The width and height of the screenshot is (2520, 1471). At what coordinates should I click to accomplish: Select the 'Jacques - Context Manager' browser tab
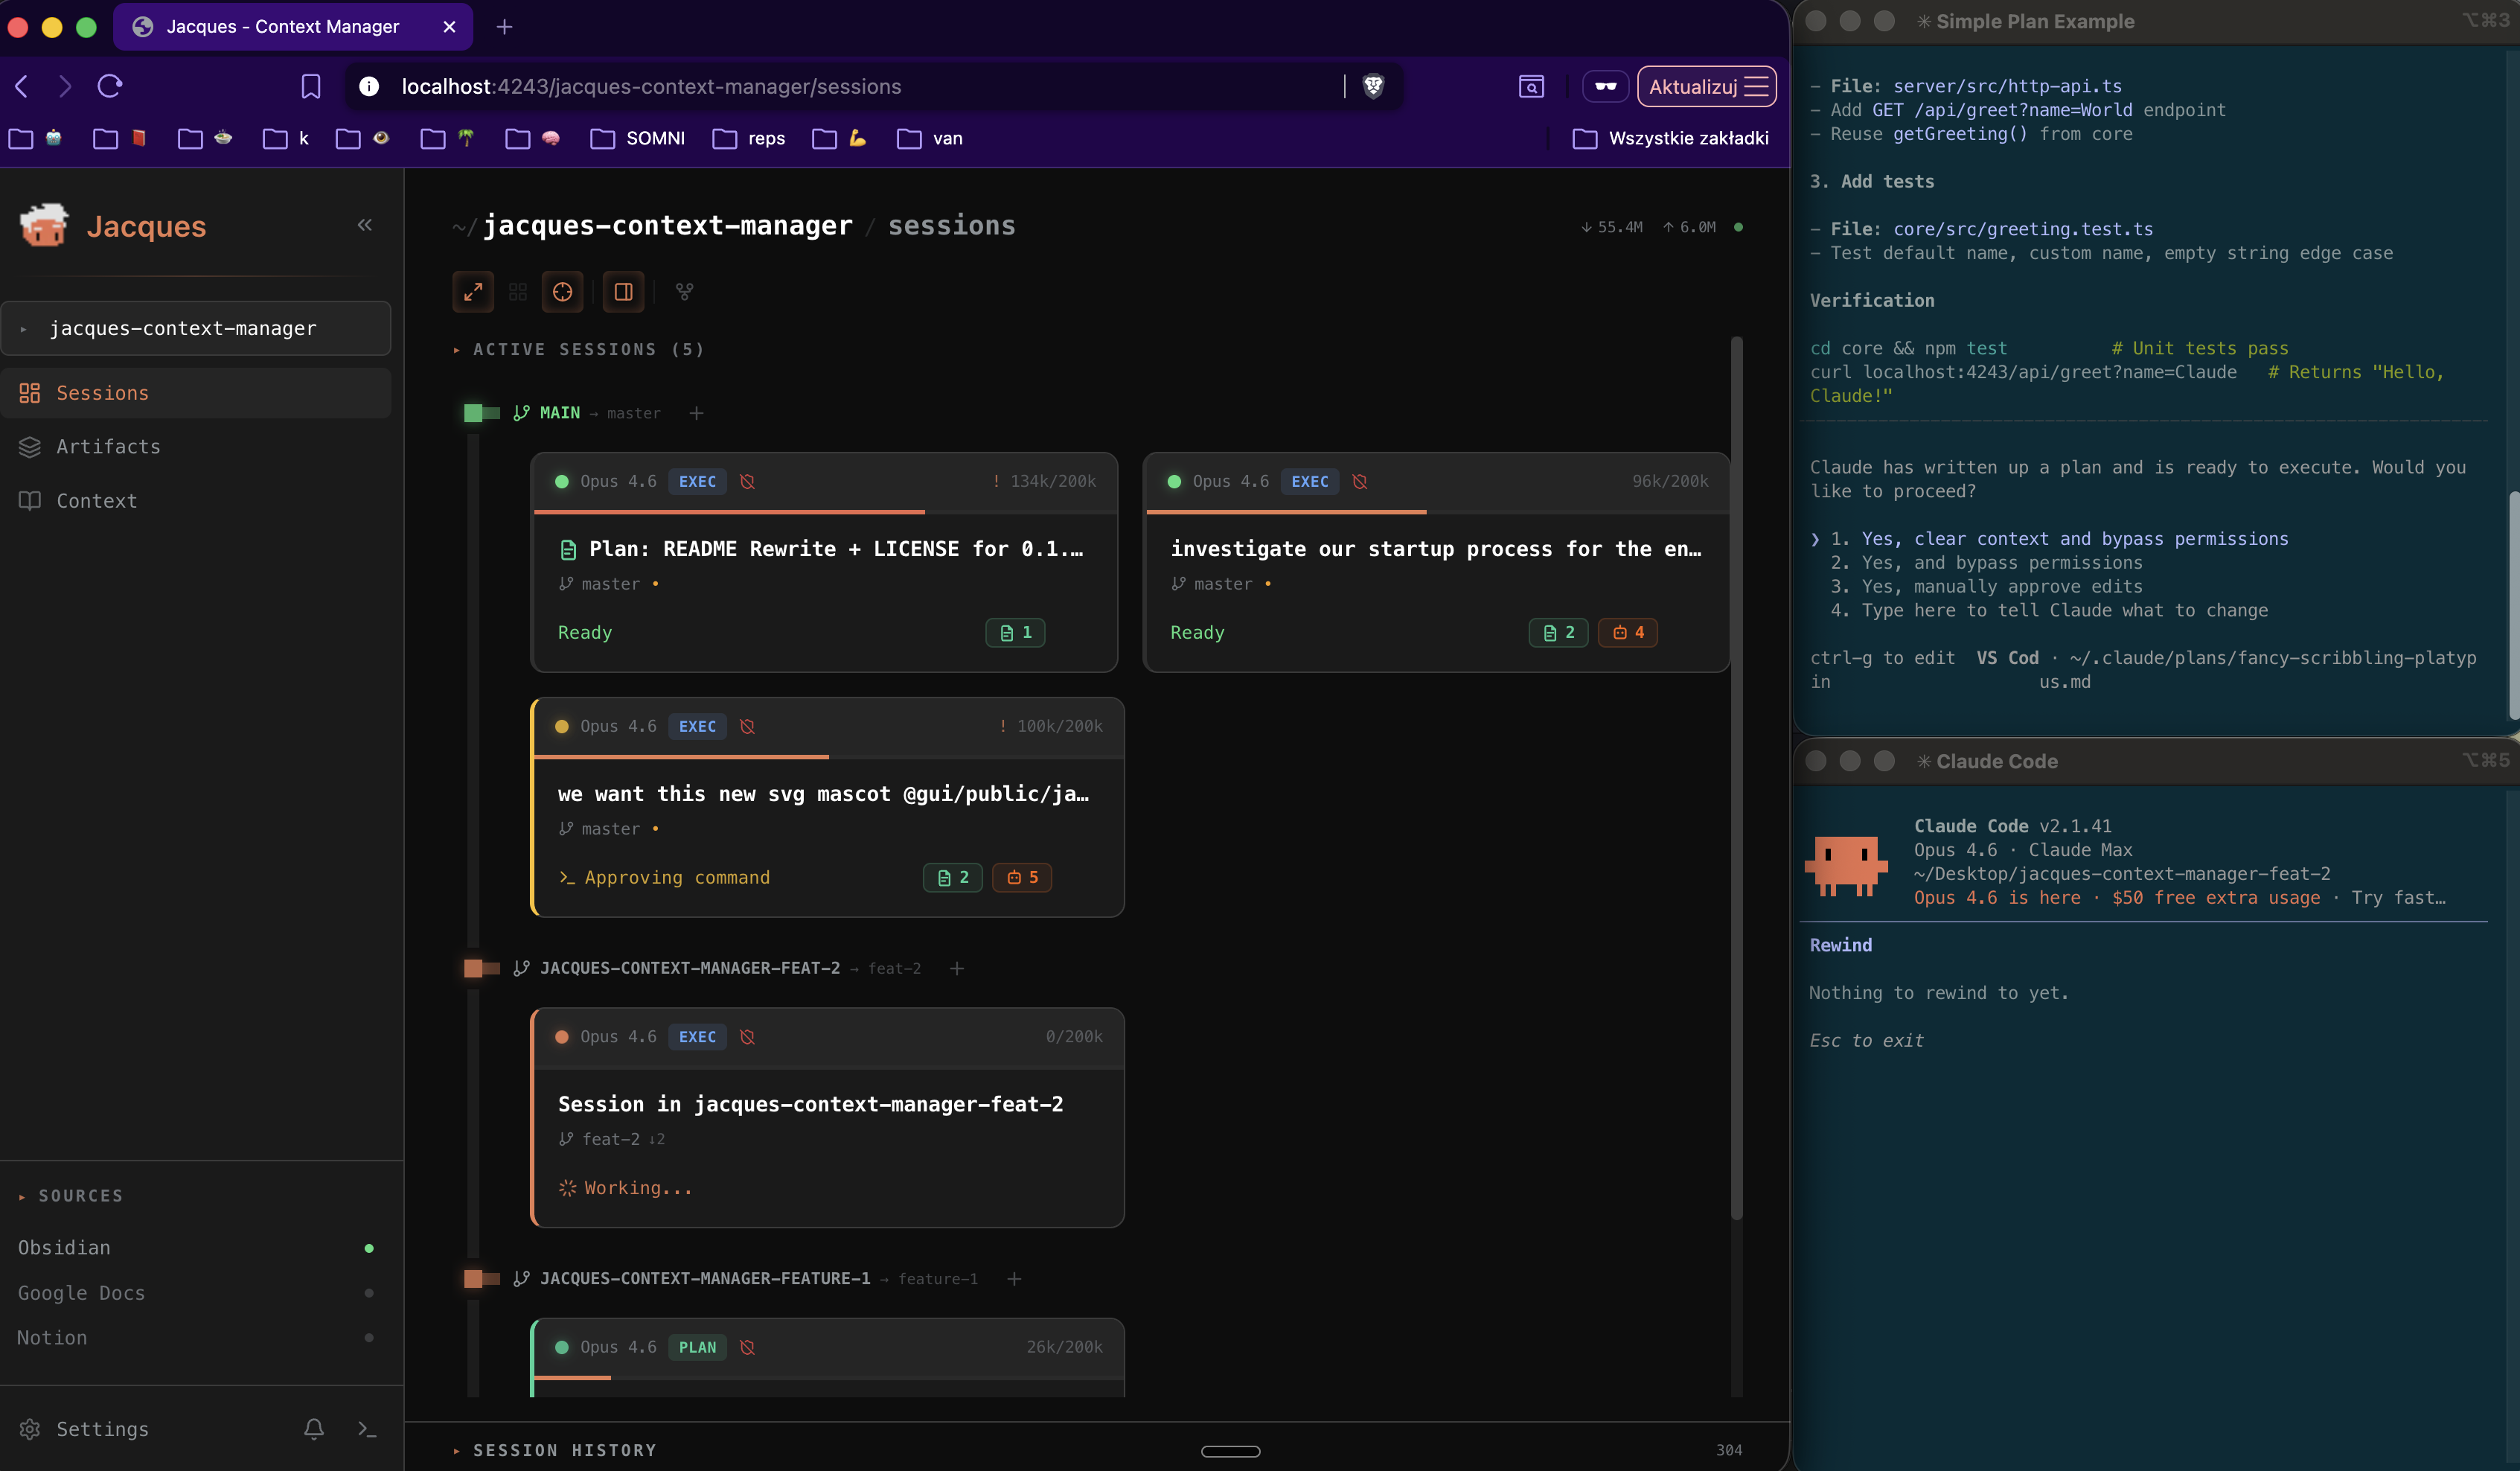point(292,27)
